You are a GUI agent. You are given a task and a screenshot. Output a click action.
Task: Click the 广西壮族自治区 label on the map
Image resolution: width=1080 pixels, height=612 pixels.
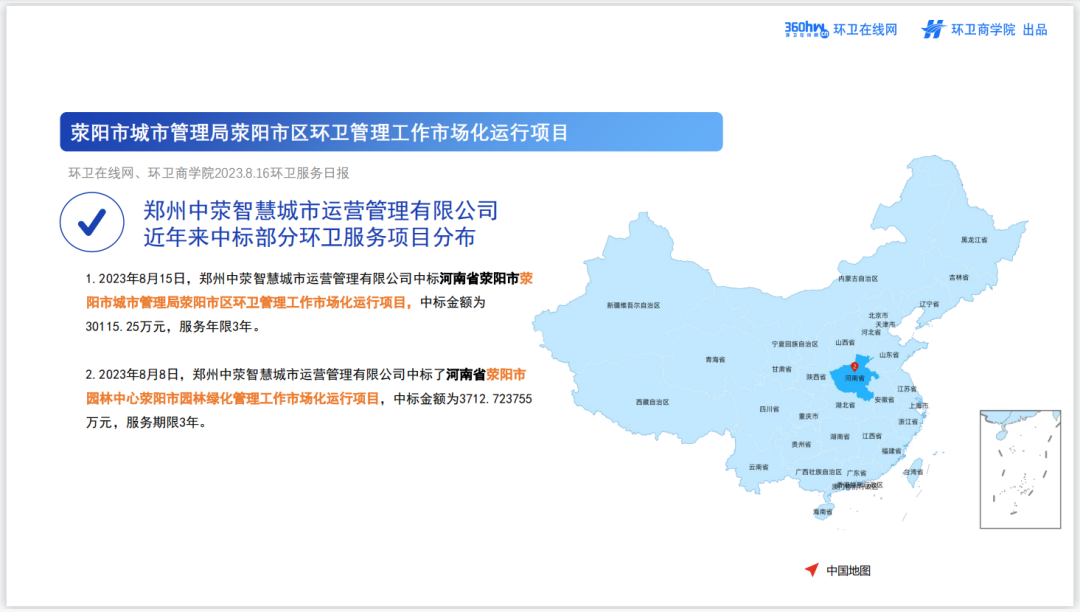[x=818, y=472]
